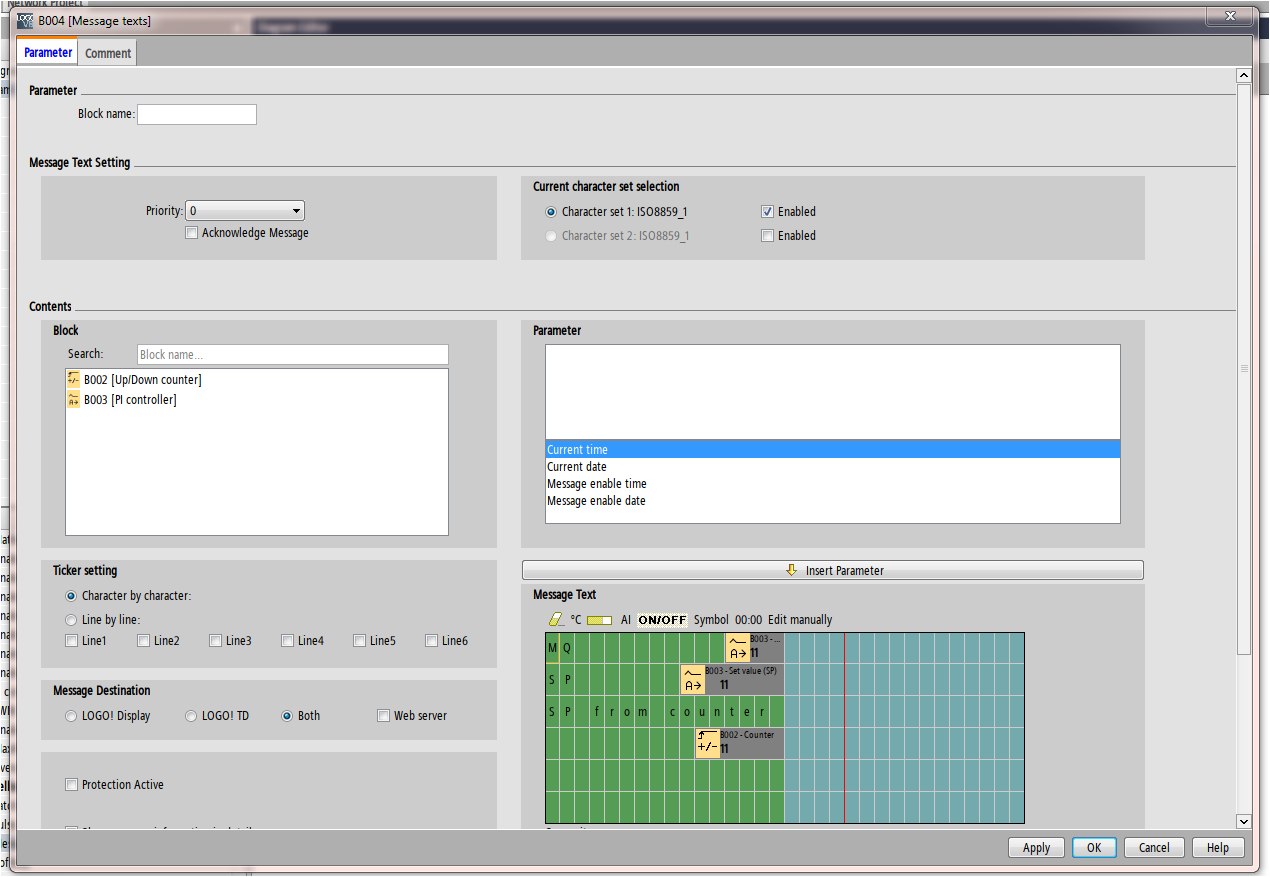Image resolution: width=1270 pixels, height=877 pixels.
Task: Click the B003 Set value (SP) block icon
Action: [x=692, y=680]
